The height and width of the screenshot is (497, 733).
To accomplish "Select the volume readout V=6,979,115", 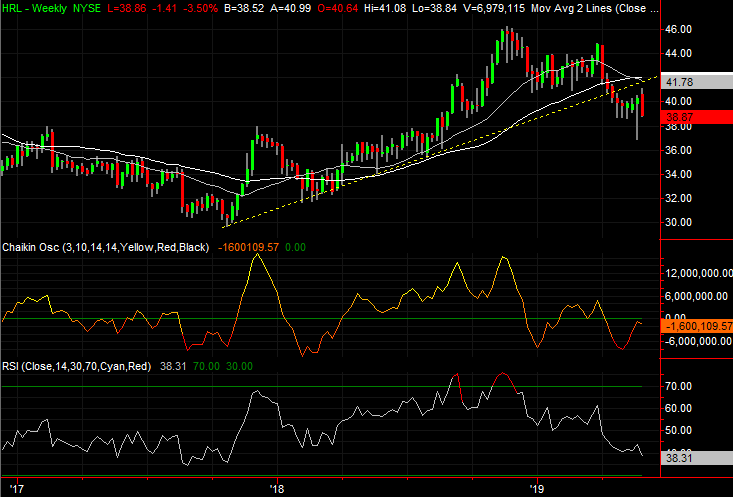I will (493, 8).
